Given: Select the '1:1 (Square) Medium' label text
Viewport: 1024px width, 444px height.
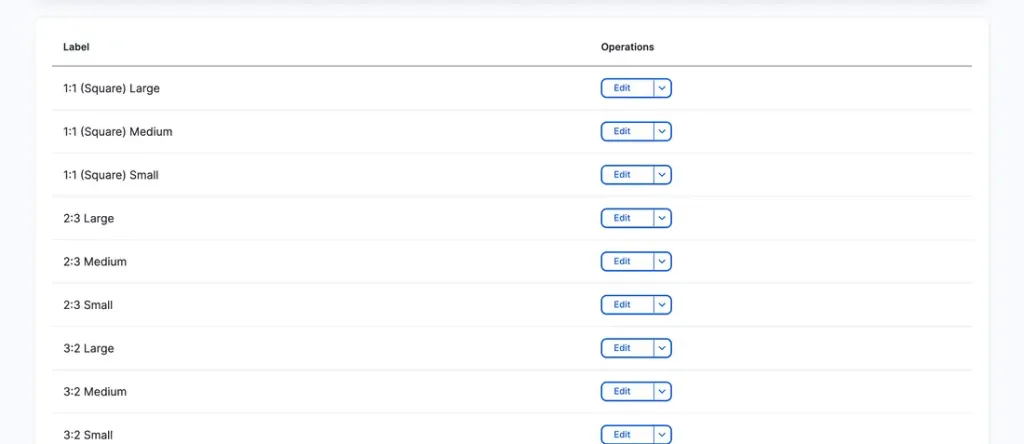Looking at the screenshot, I should coord(118,131).
